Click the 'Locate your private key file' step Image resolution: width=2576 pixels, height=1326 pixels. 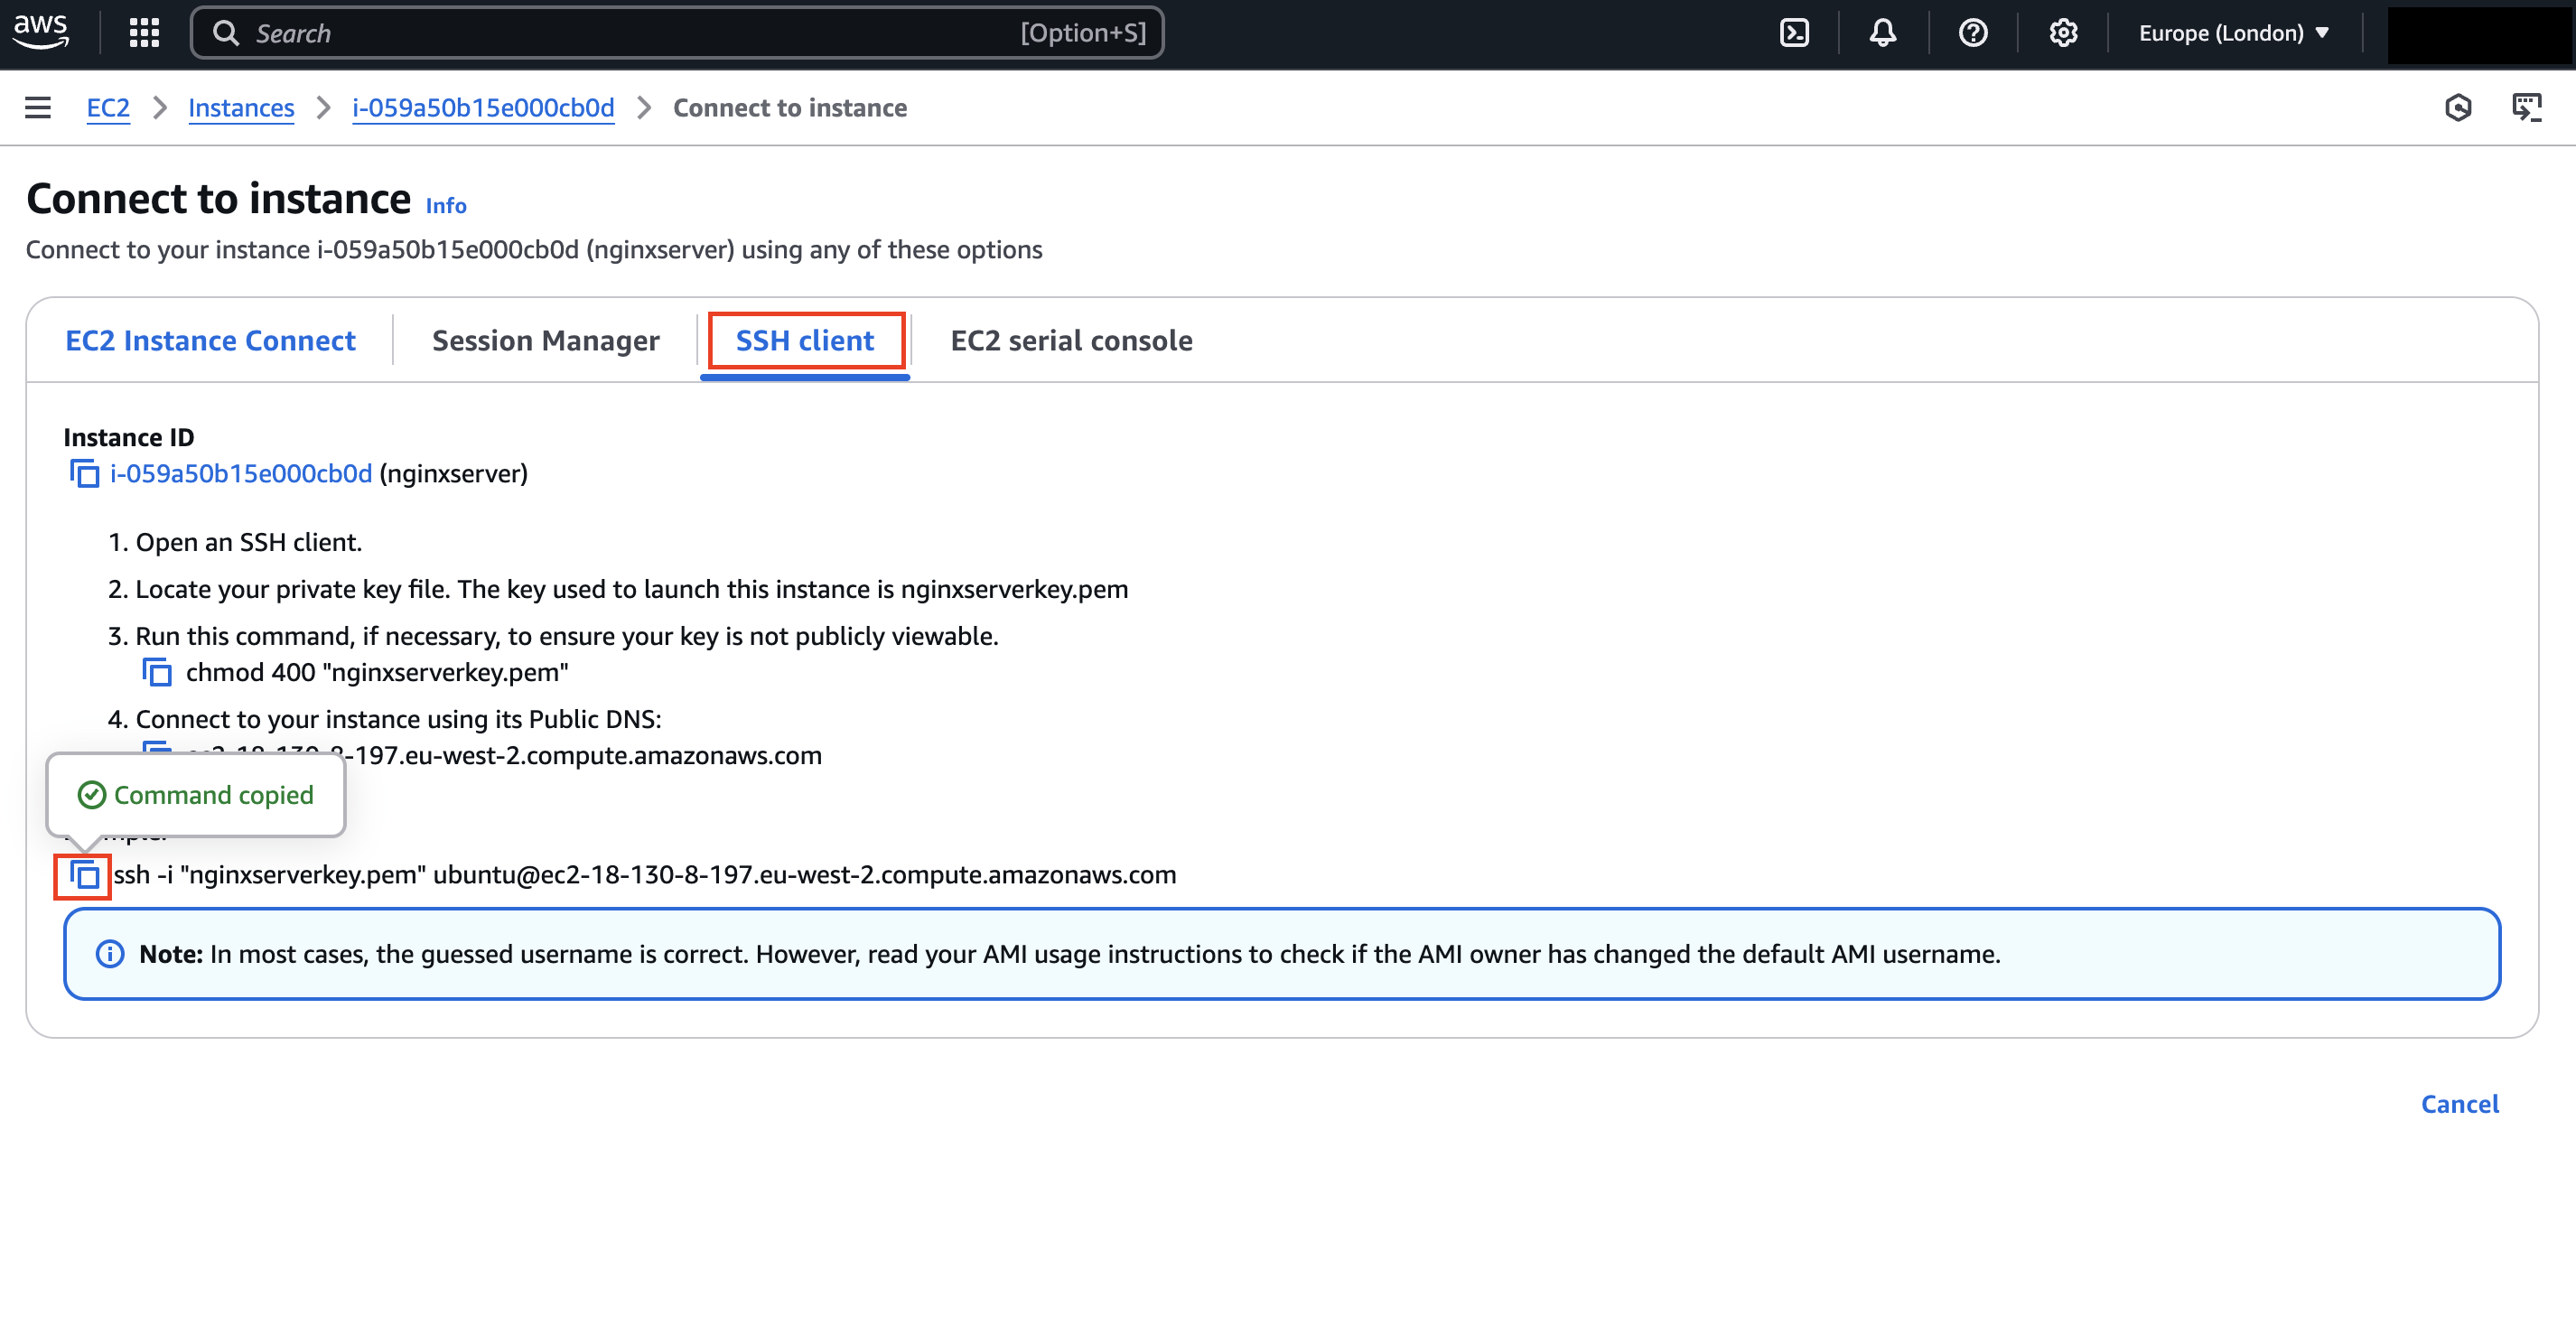[632, 589]
